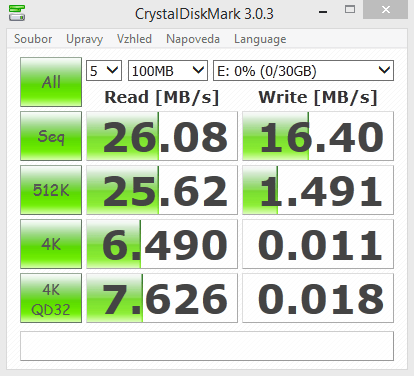Open the Language menu
The width and height of the screenshot is (414, 376).
tap(260, 39)
